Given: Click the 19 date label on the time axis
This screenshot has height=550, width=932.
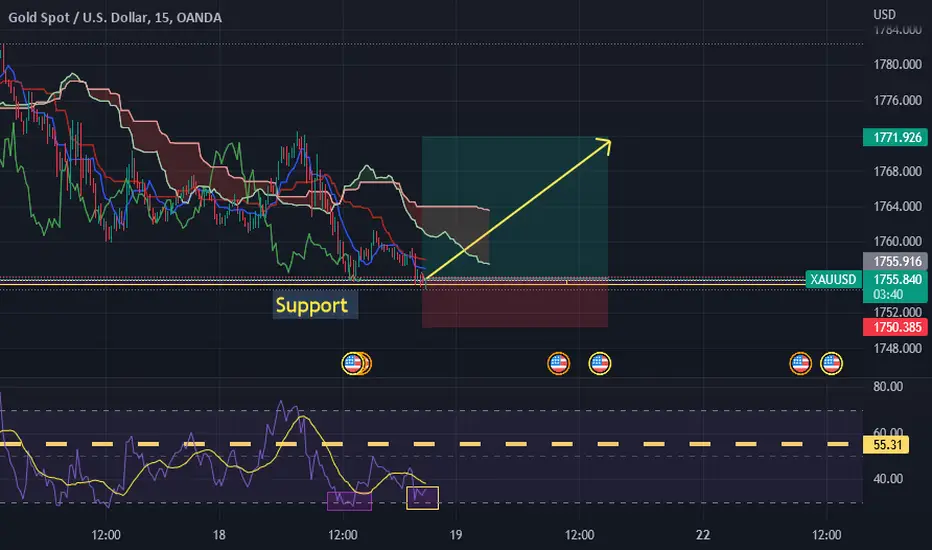Looking at the screenshot, I should 455,535.
